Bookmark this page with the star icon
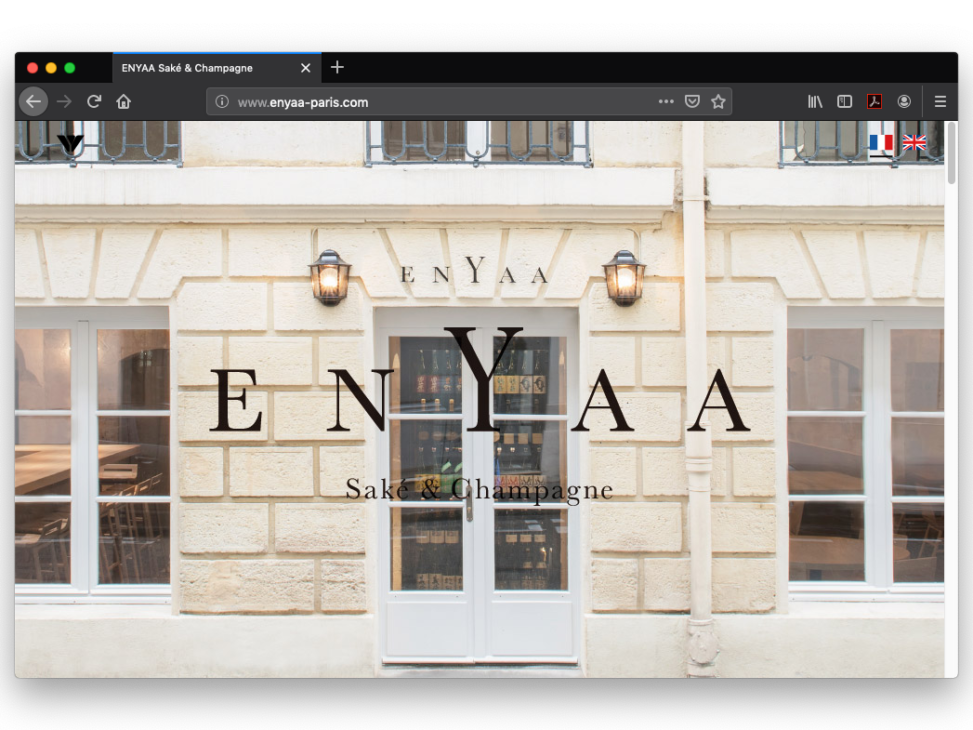This screenshot has width=973, height=730. (718, 101)
